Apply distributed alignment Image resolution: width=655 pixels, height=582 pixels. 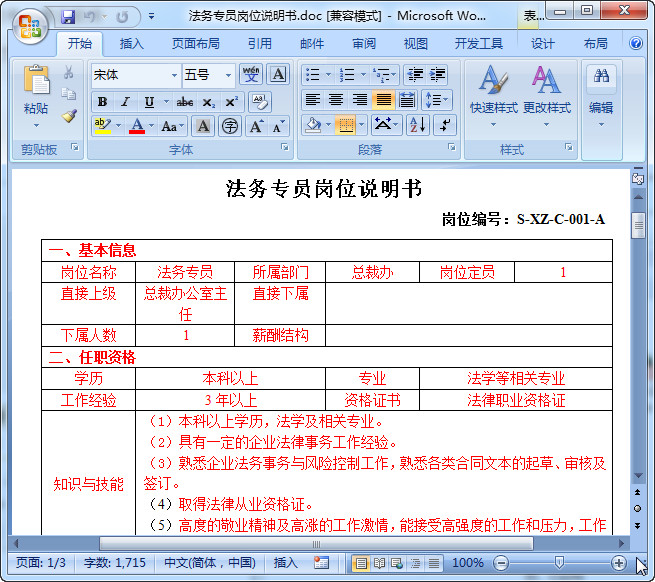pos(406,100)
